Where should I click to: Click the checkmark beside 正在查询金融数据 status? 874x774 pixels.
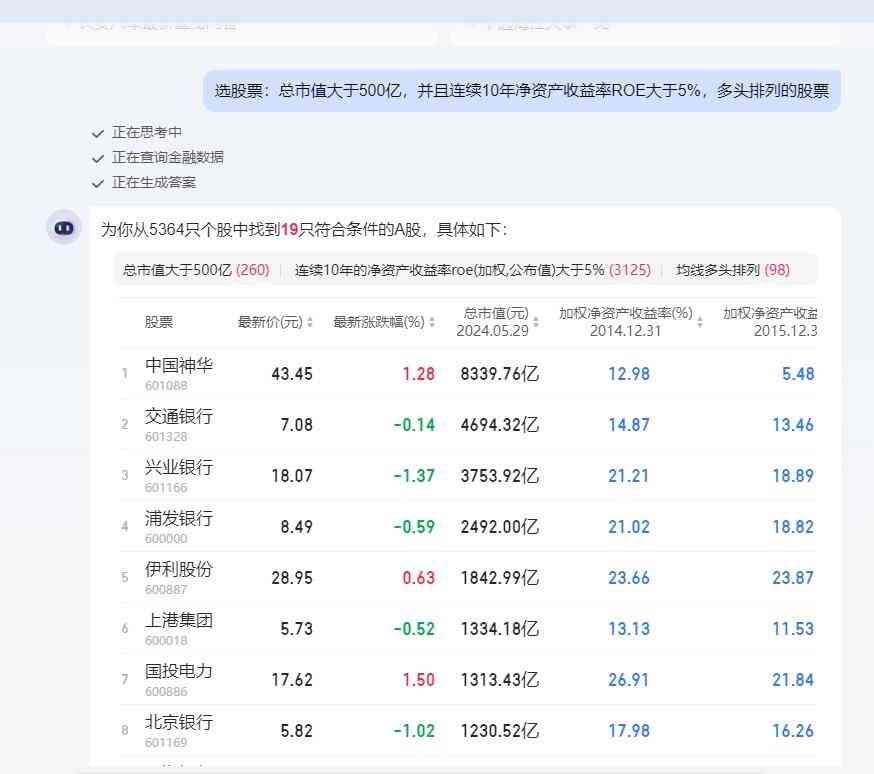tap(97, 157)
